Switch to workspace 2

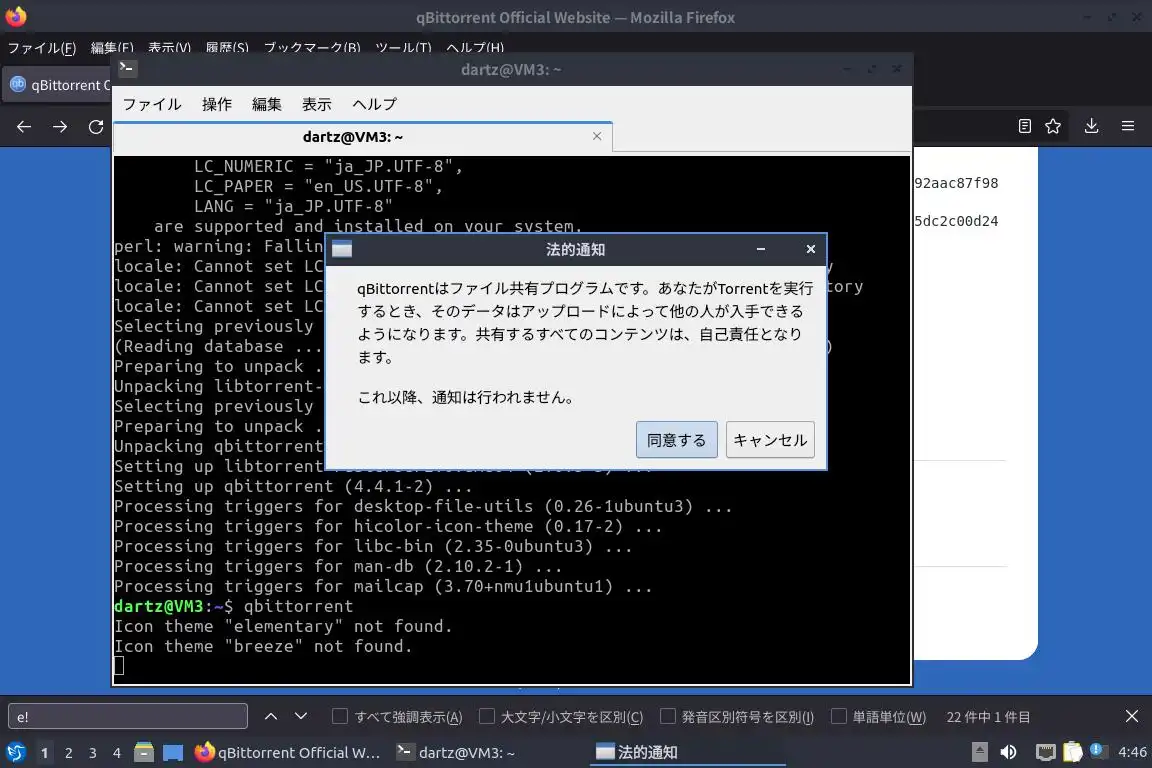coord(69,753)
